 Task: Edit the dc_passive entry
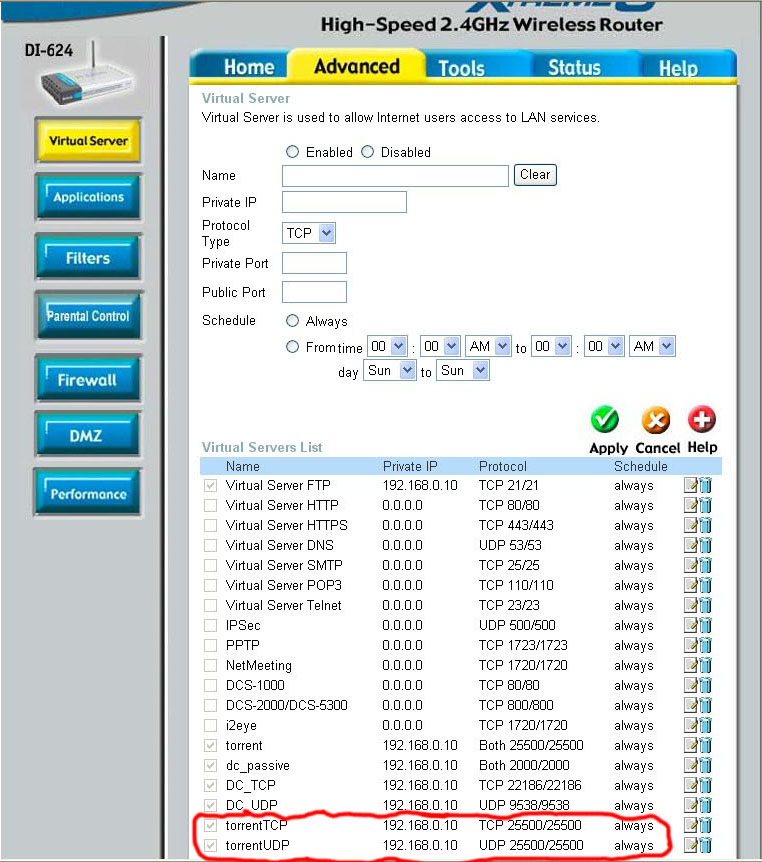691,765
